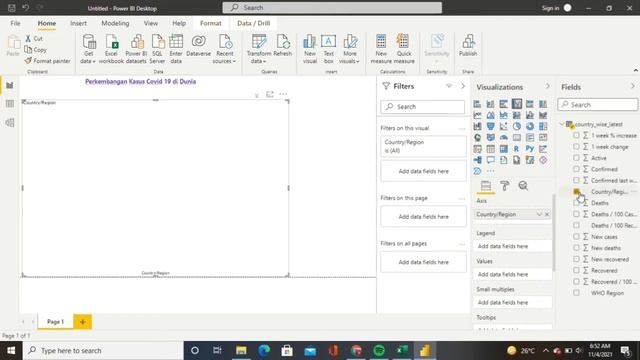The image size is (640, 360).
Task: Select the Gauge visual
Action: point(503,138)
